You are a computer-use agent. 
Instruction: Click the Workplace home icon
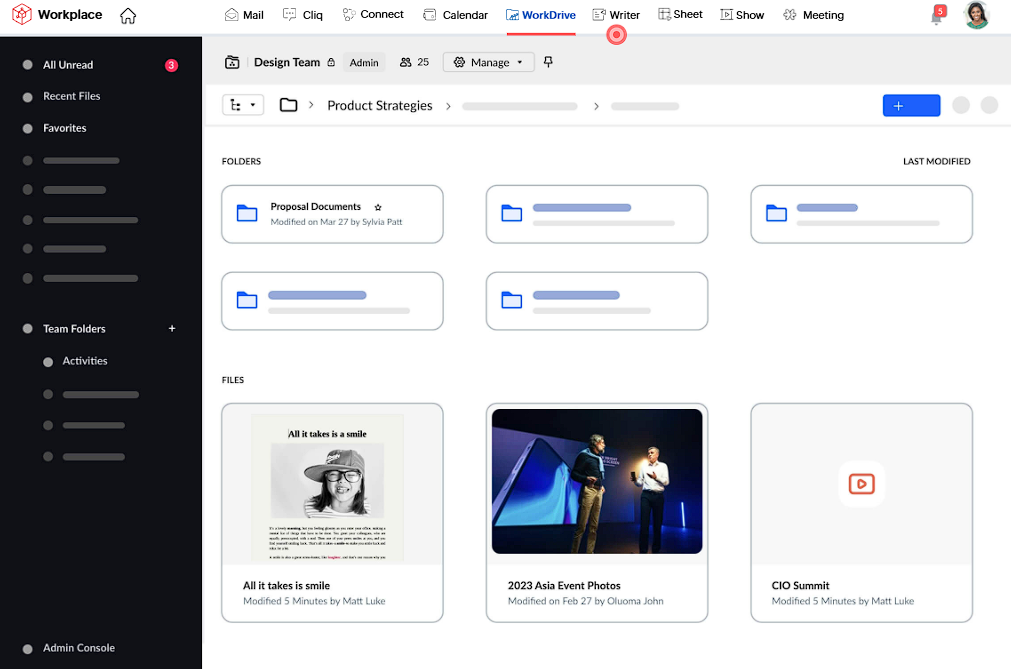128,16
